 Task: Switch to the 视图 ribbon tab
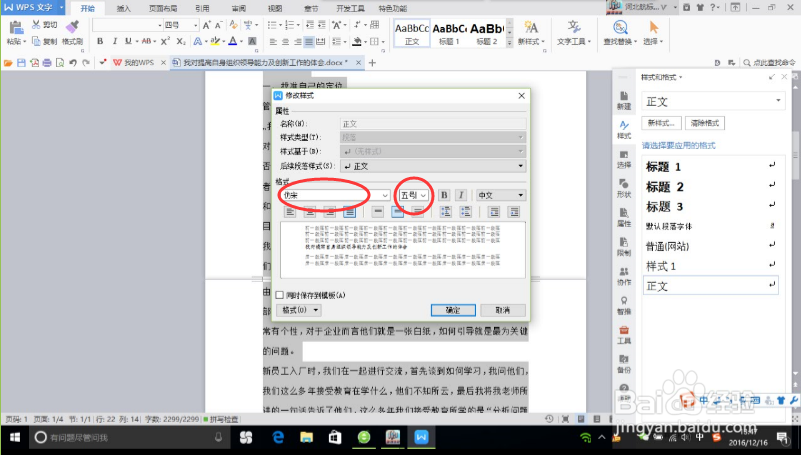[x=275, y=8]
